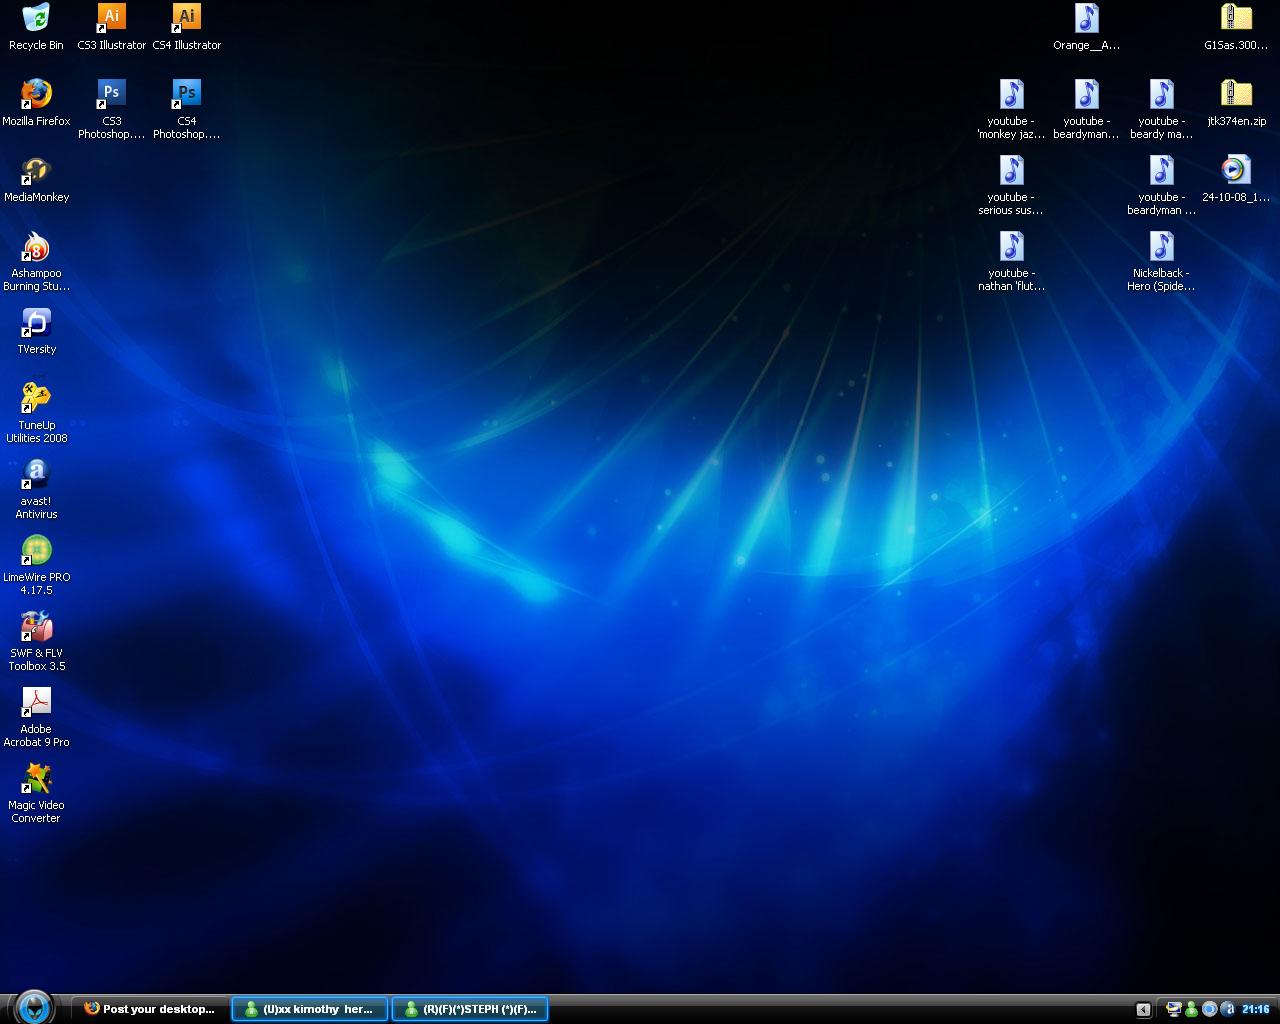Expand hidden system tray icons
The width and height of the screenshot is (1280, 1024).
pos(1143,1010)
